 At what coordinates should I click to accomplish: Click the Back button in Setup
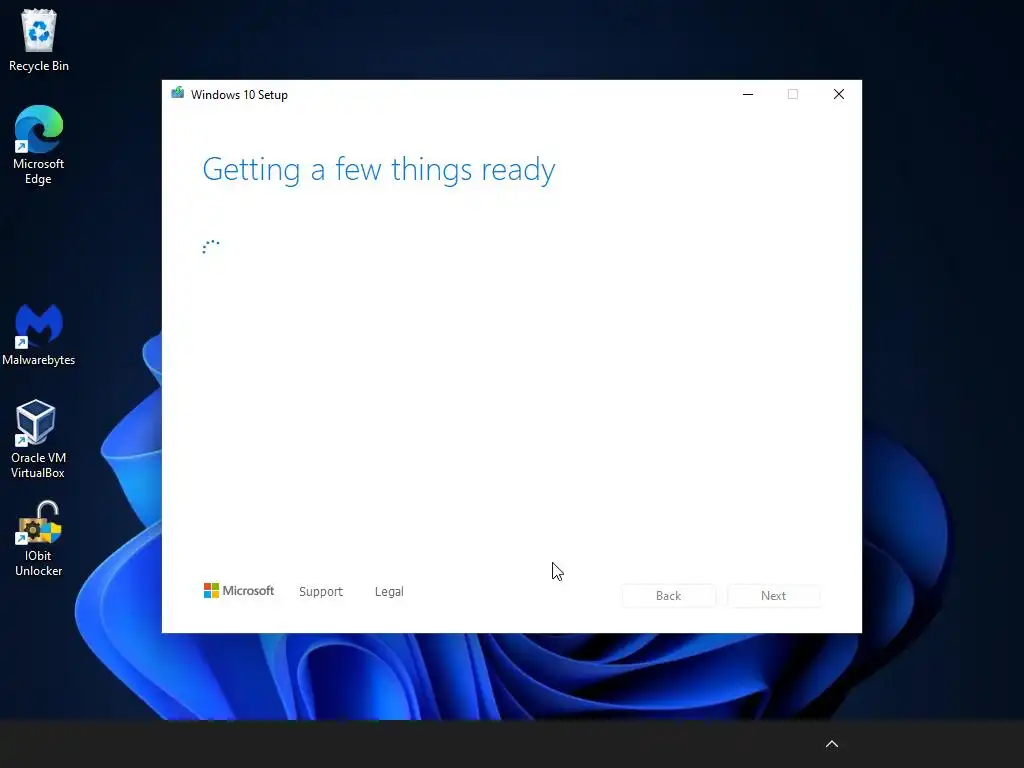(x=668, y=596)
